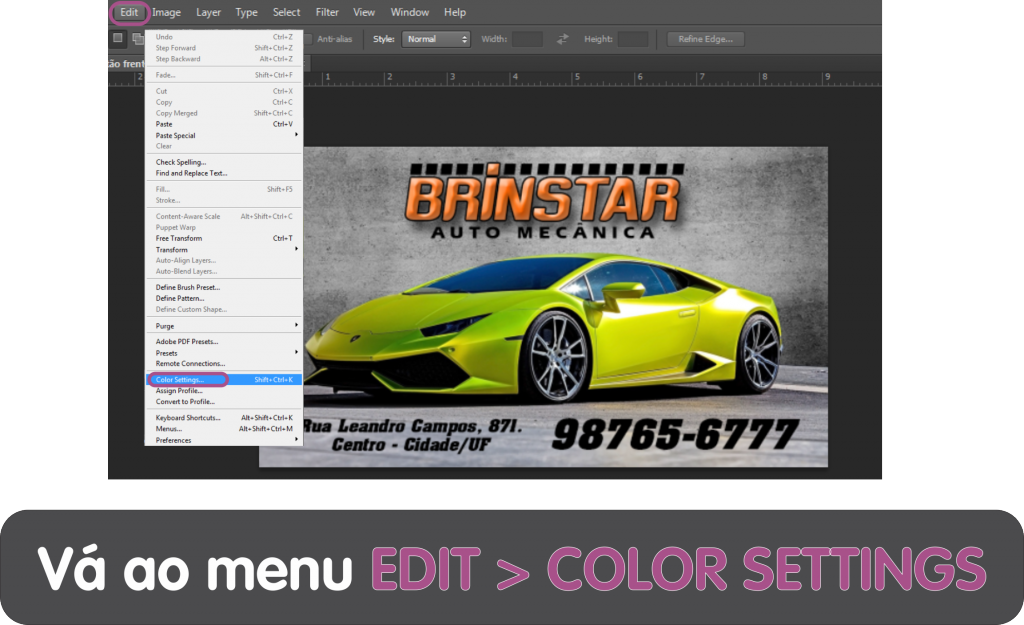The height and width of the screenshot is (625, 1024).
Task: Choose Step Backward entry
Action: (223, 59)
